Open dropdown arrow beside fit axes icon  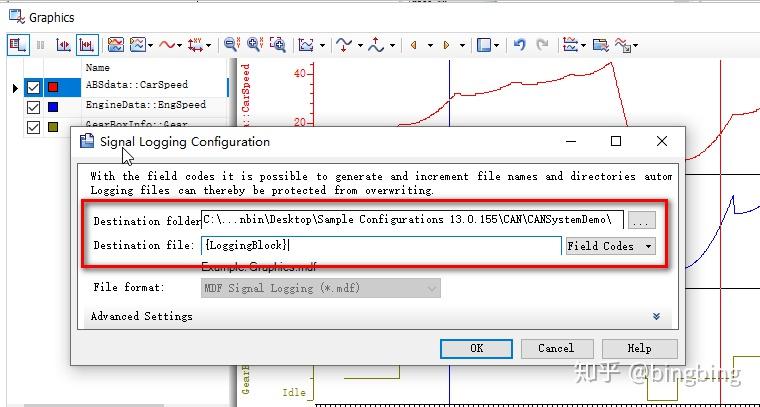click(x=322, y=46)
